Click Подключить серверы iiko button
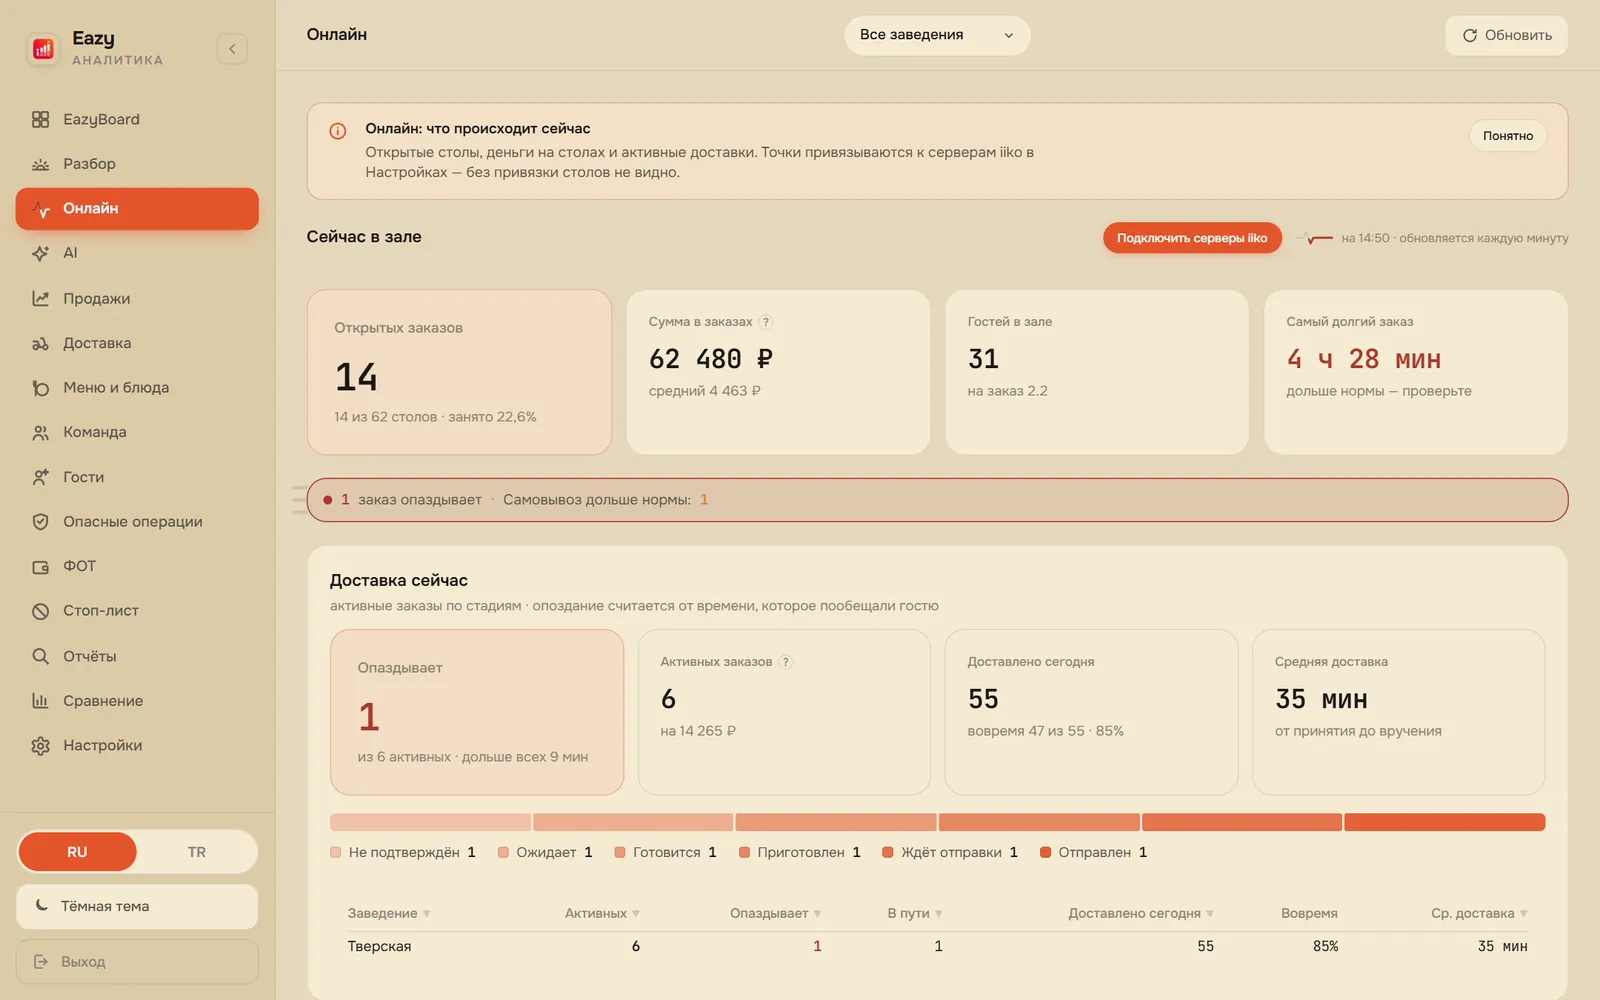 coord(1192,238)
